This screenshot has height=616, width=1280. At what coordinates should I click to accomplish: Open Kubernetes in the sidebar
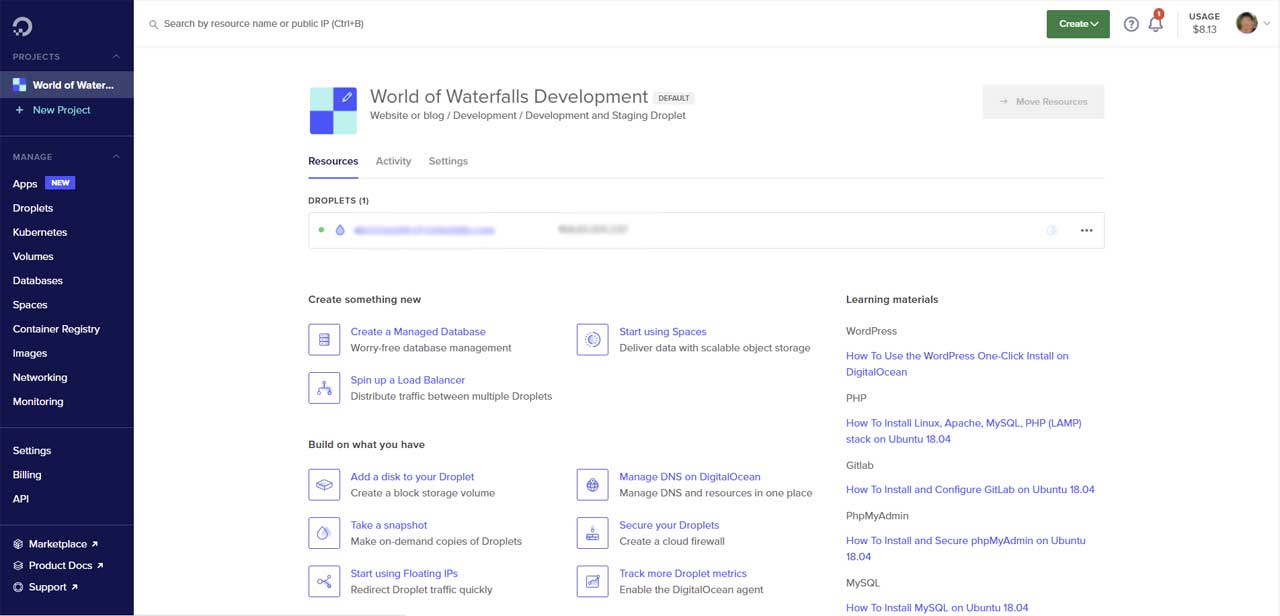40,232
